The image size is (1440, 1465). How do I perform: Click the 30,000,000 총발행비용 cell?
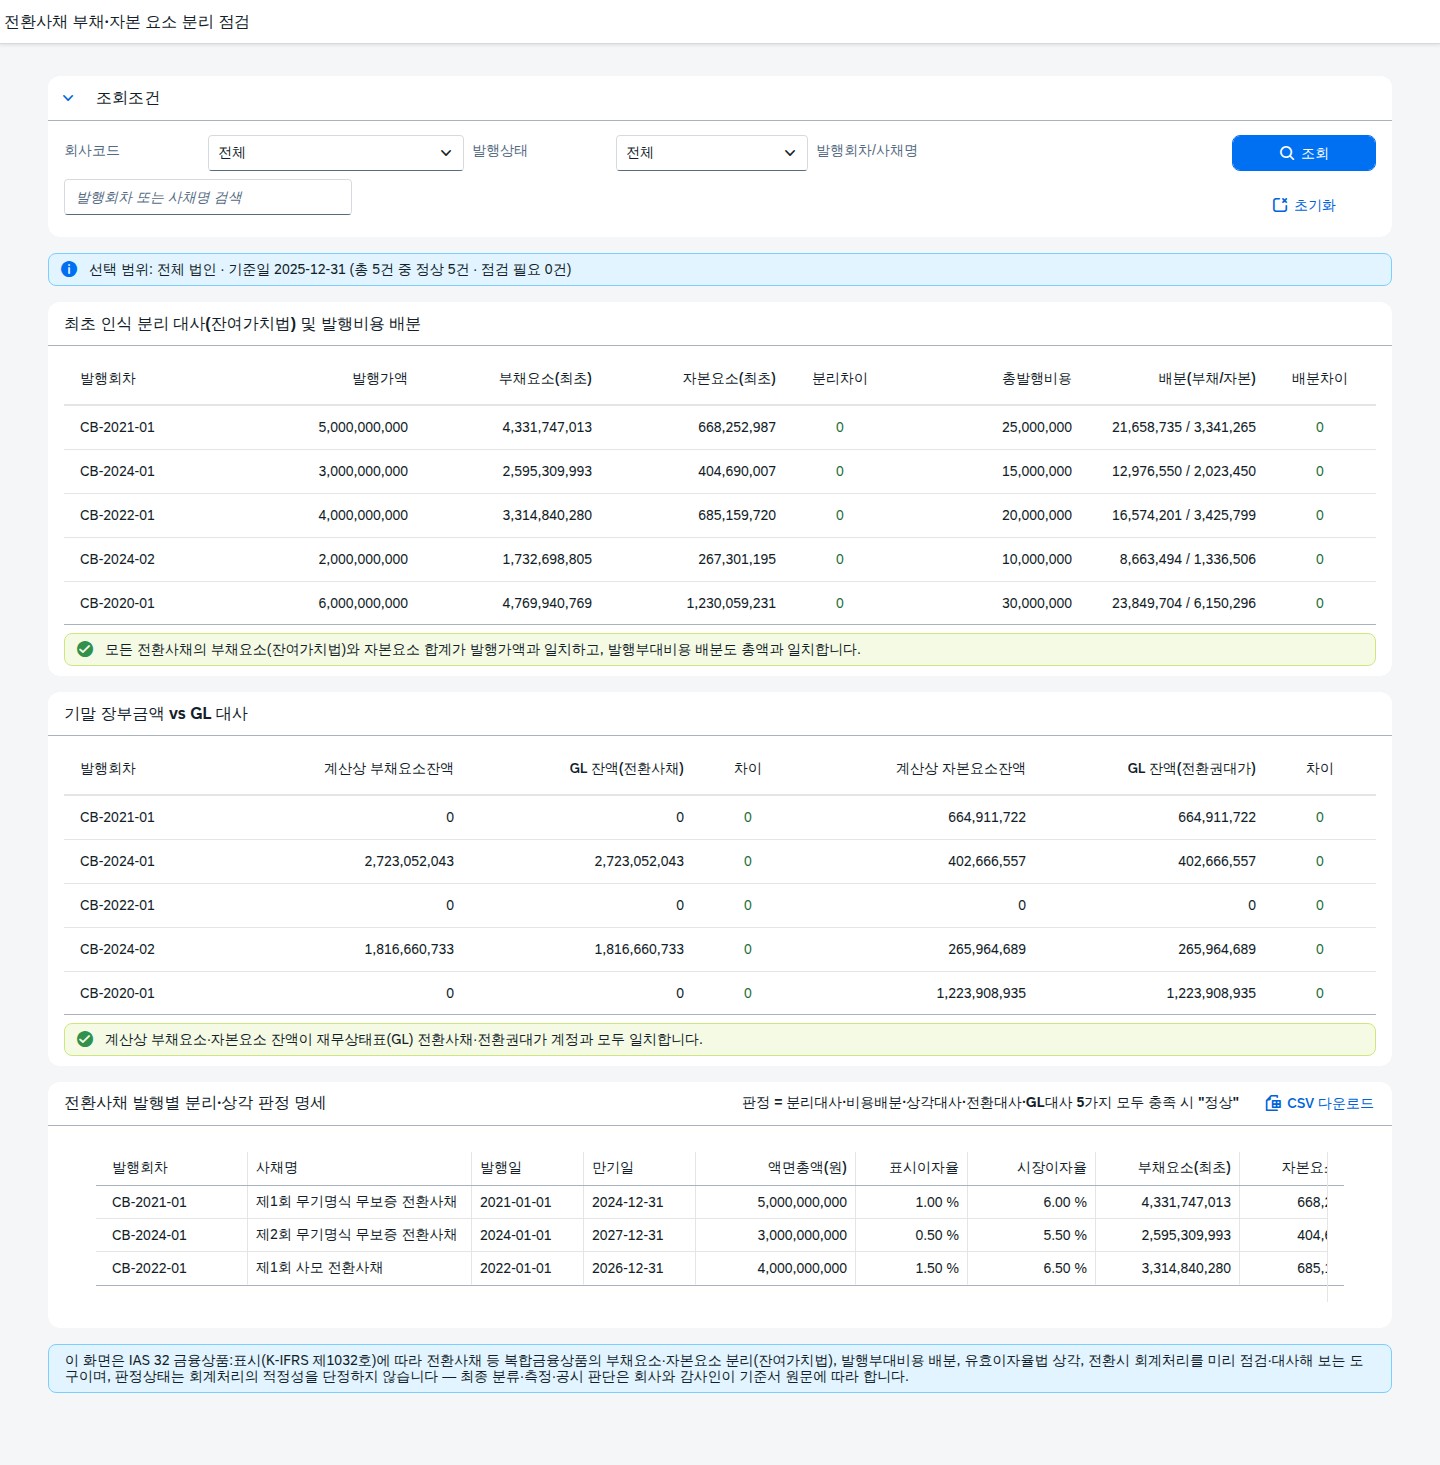pyautogui.click(x=1037, y=603)
